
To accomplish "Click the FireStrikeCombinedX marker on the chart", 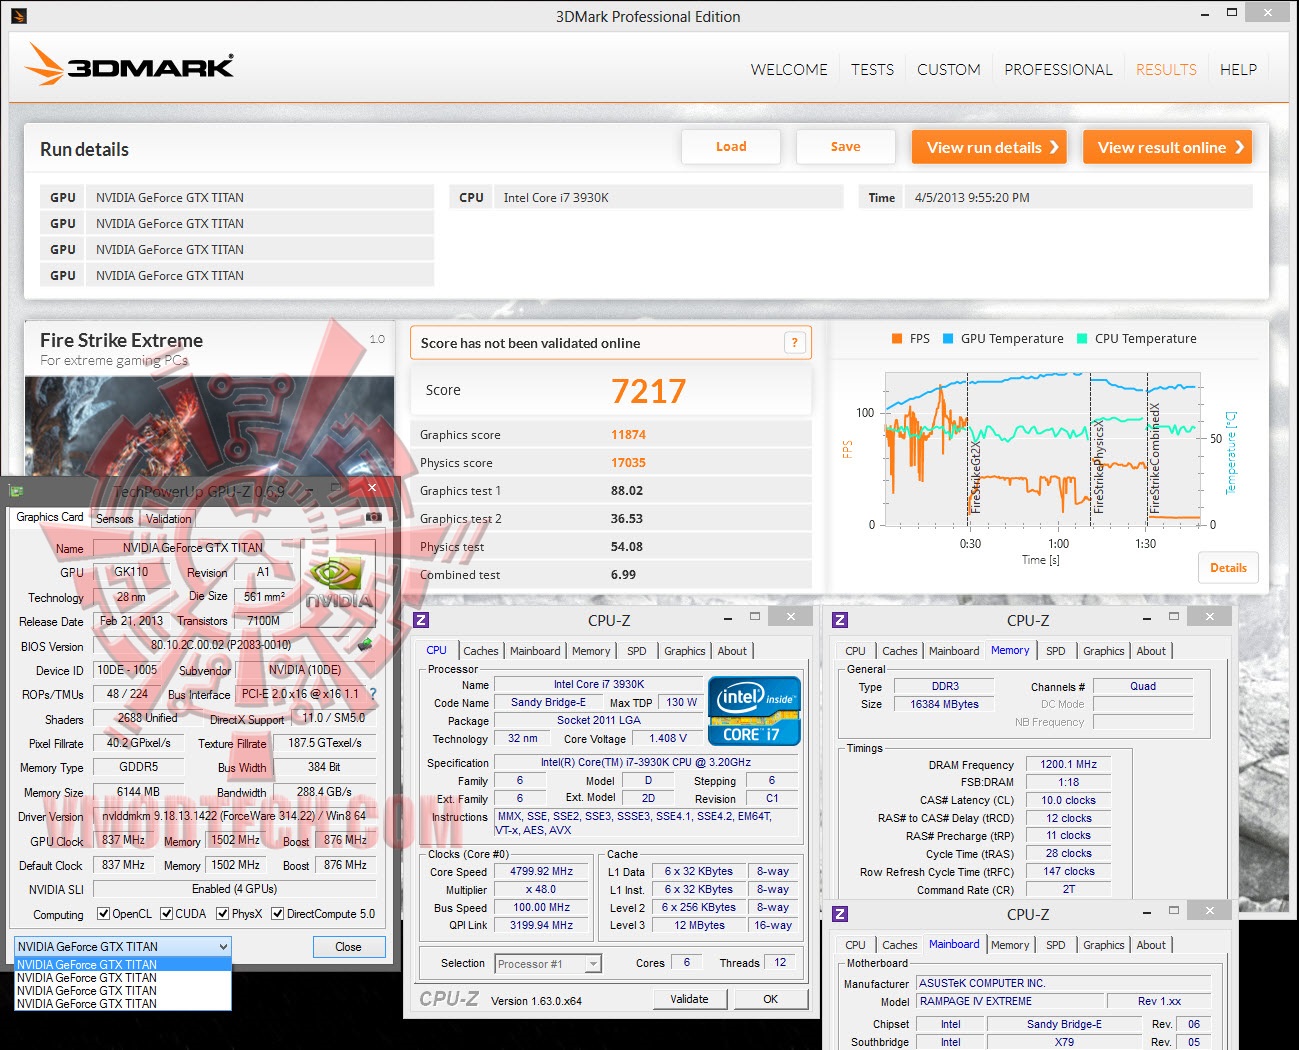I will click(x=1154, y=459).
